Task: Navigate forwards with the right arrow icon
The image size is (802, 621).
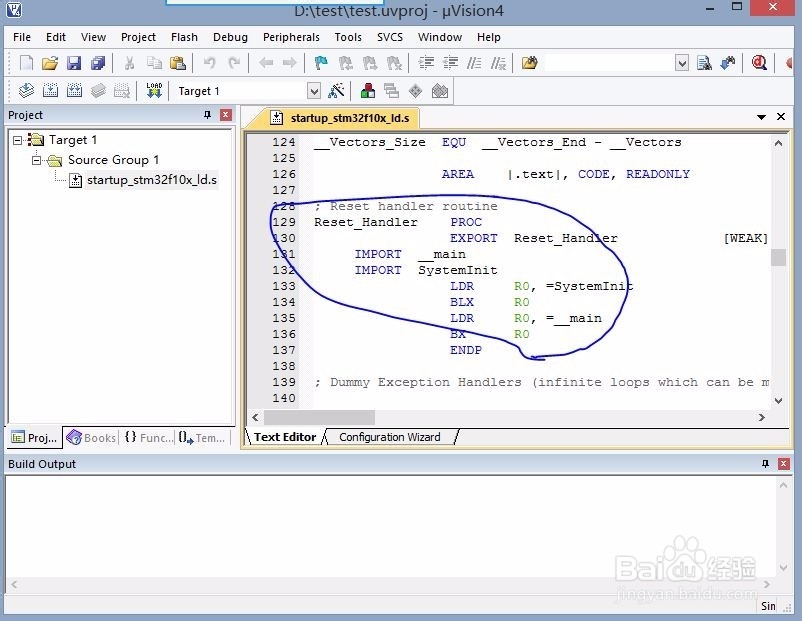Action: (289, 63)
